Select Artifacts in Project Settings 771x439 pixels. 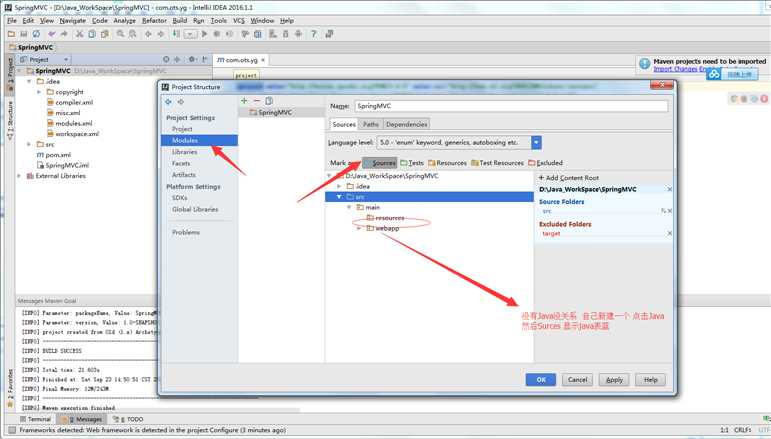click(x=184, y=175)
